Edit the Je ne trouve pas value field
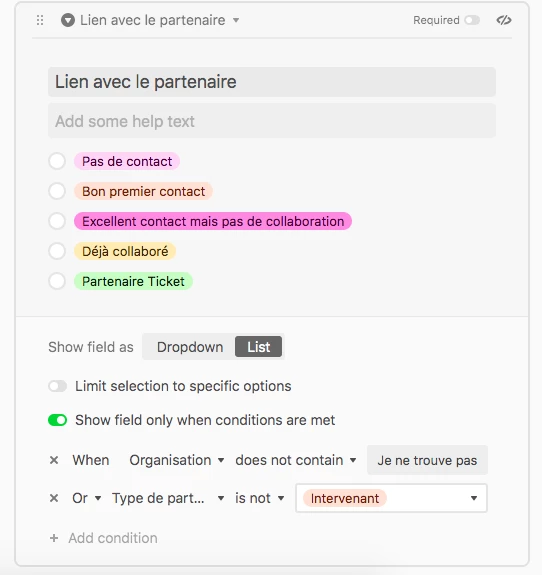 coord(427,460)
